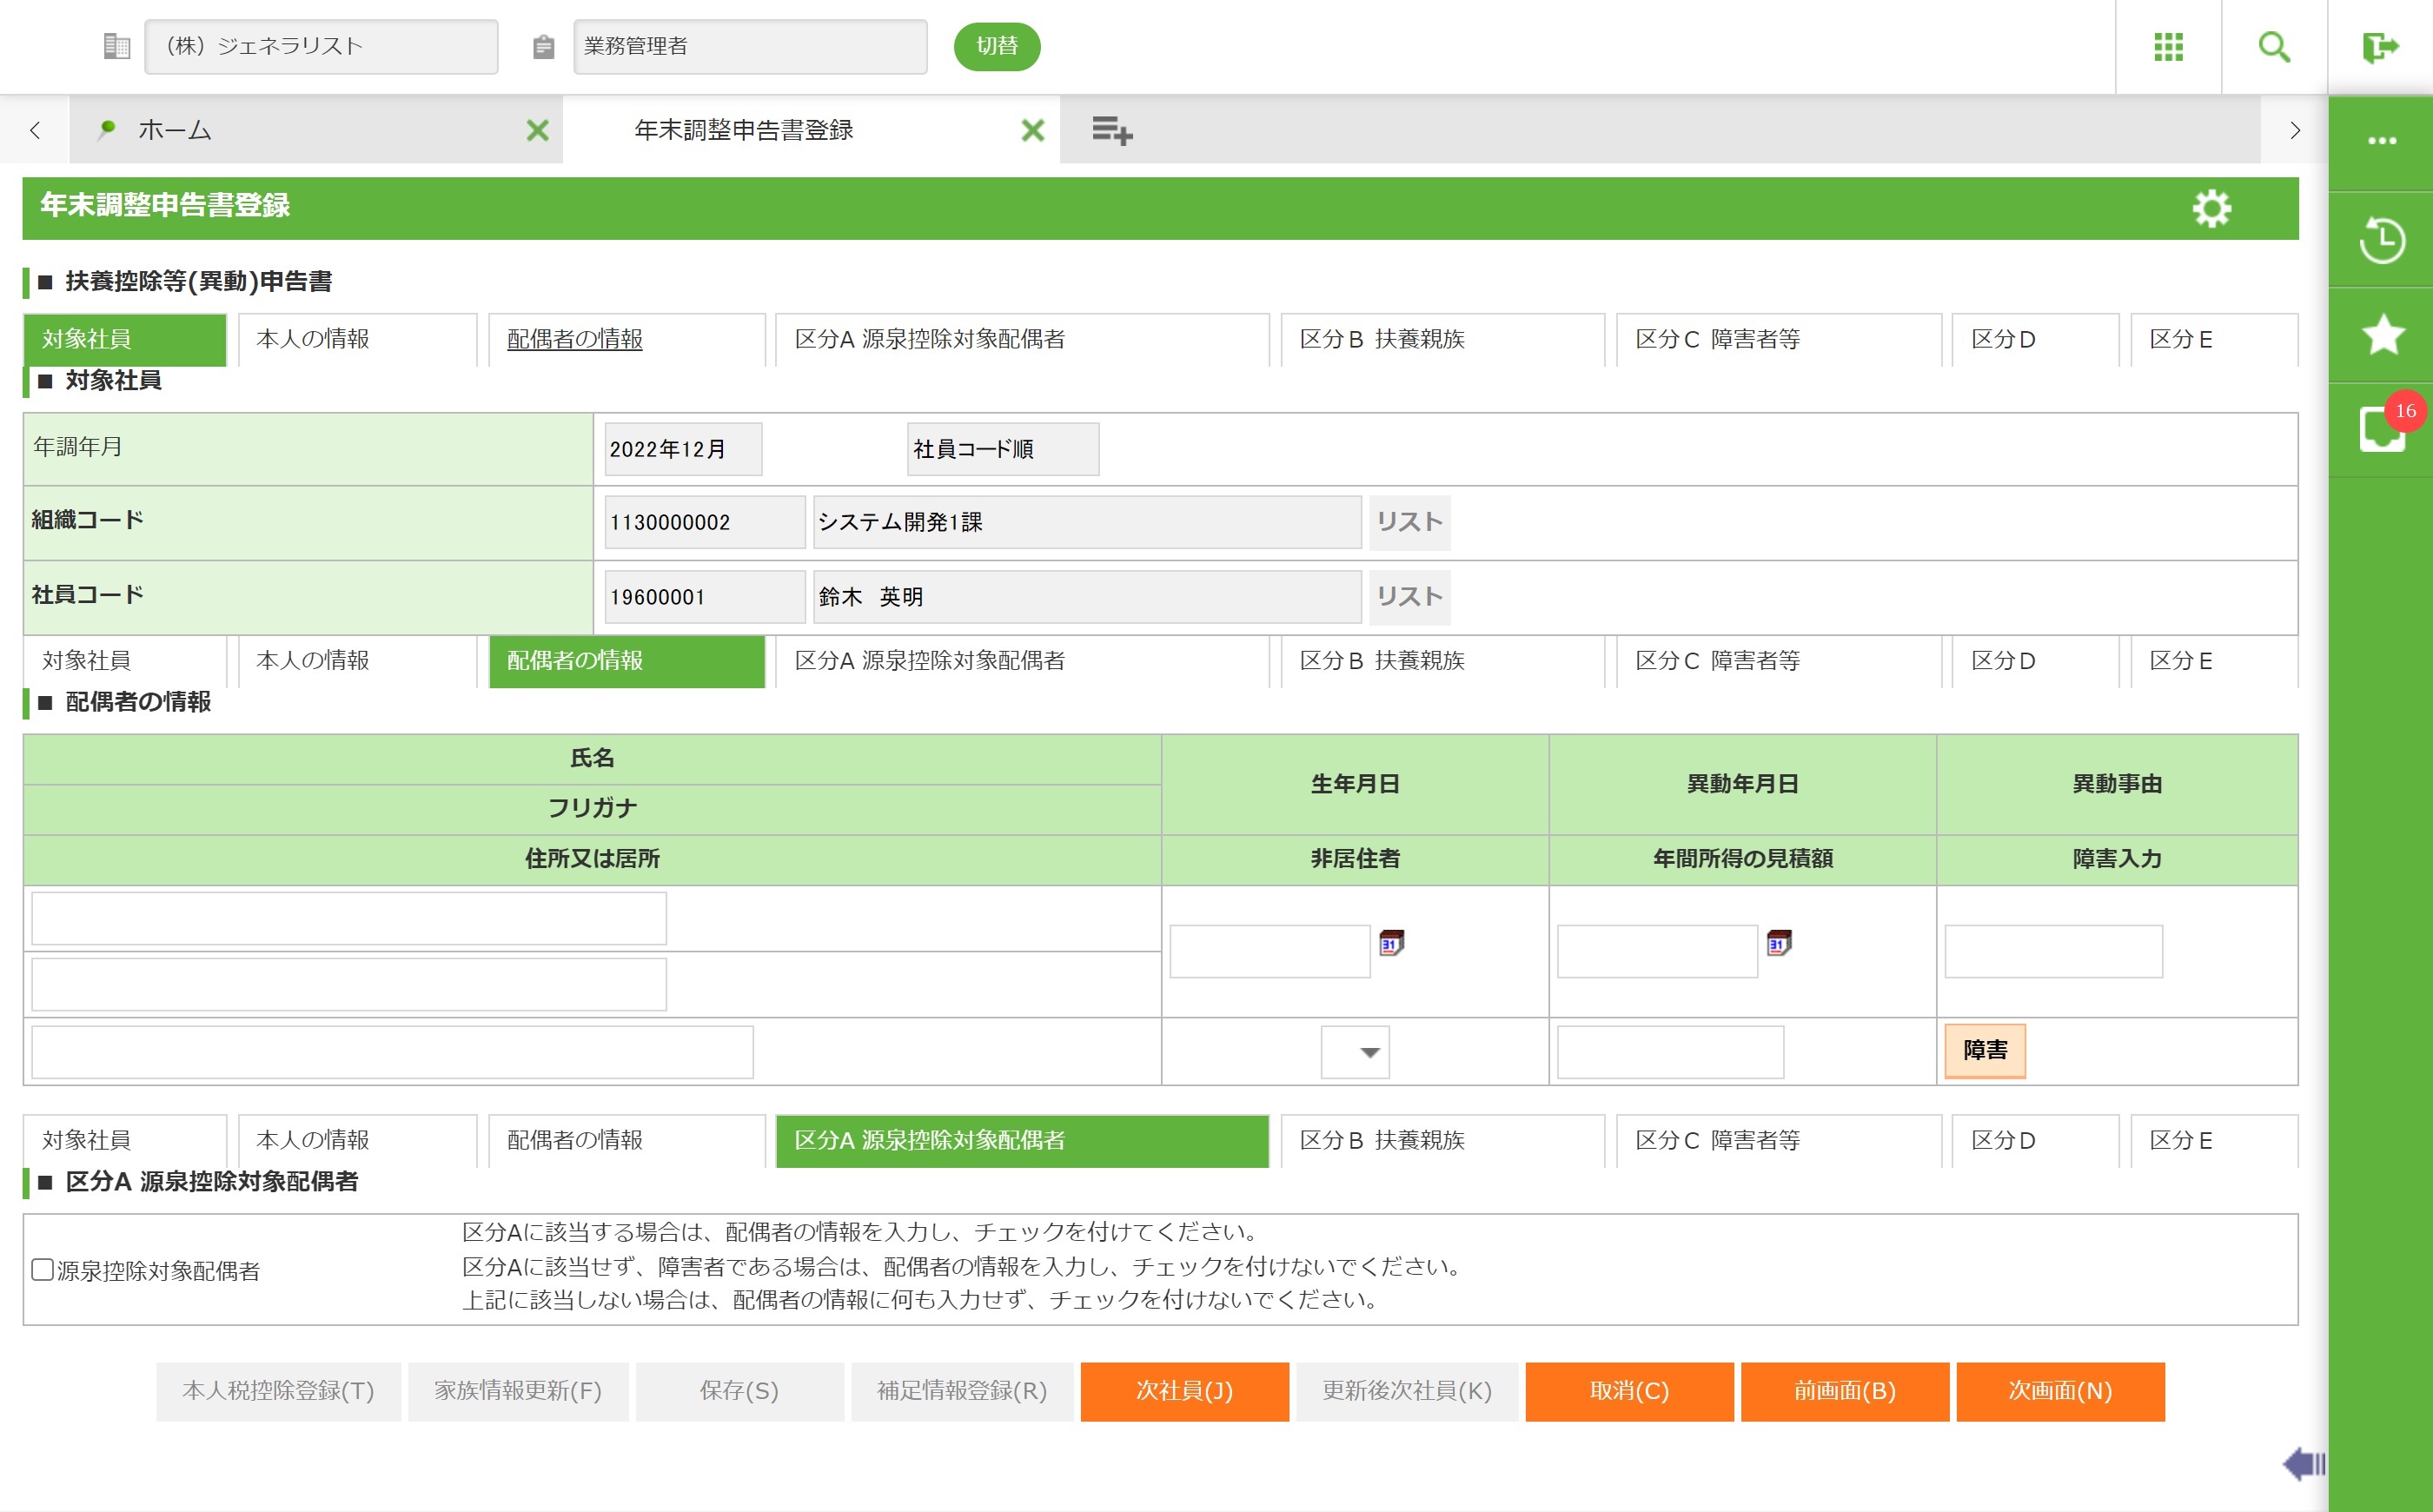Check the 源泉控除対象配偶者 checkbox
This screenshot has height=1512, width=2433.
click(42, 1270)
